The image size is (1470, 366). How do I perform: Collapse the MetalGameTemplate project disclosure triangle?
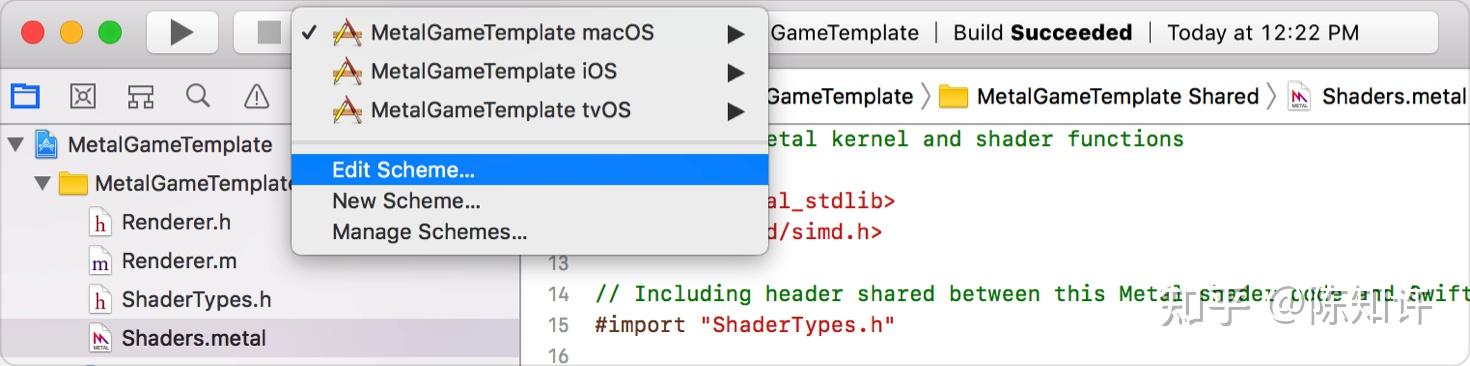tap(15, 145)
